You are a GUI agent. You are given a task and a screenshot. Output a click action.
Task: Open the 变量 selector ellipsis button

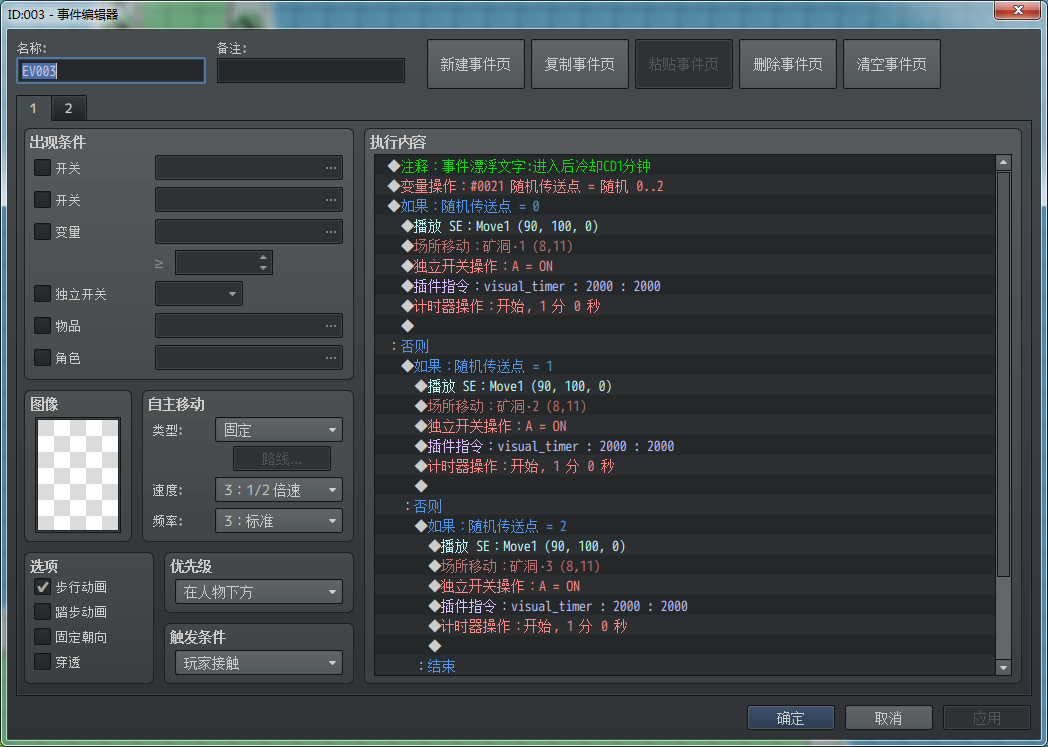point(331,232)
